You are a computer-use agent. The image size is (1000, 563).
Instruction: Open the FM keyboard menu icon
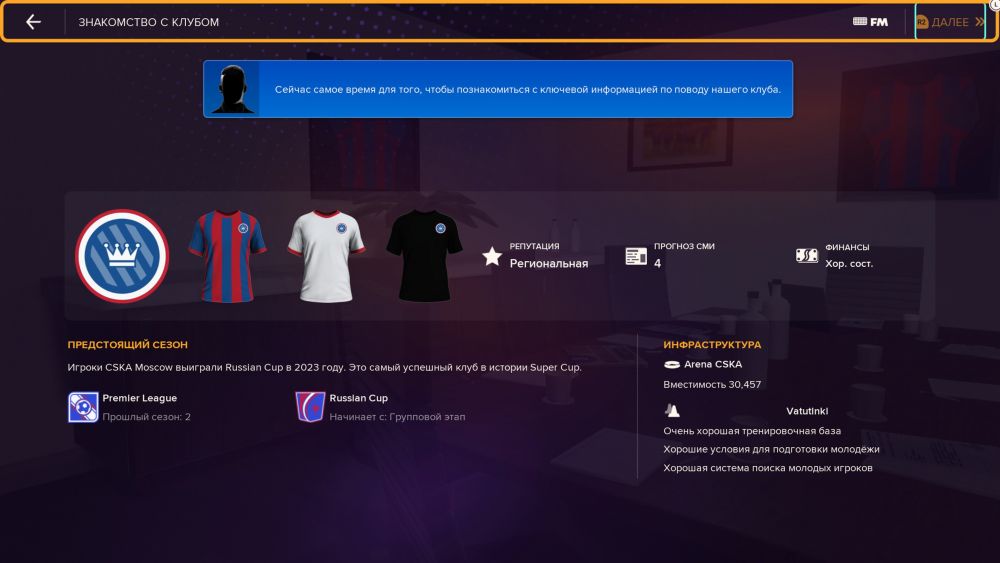pos(870,22)
